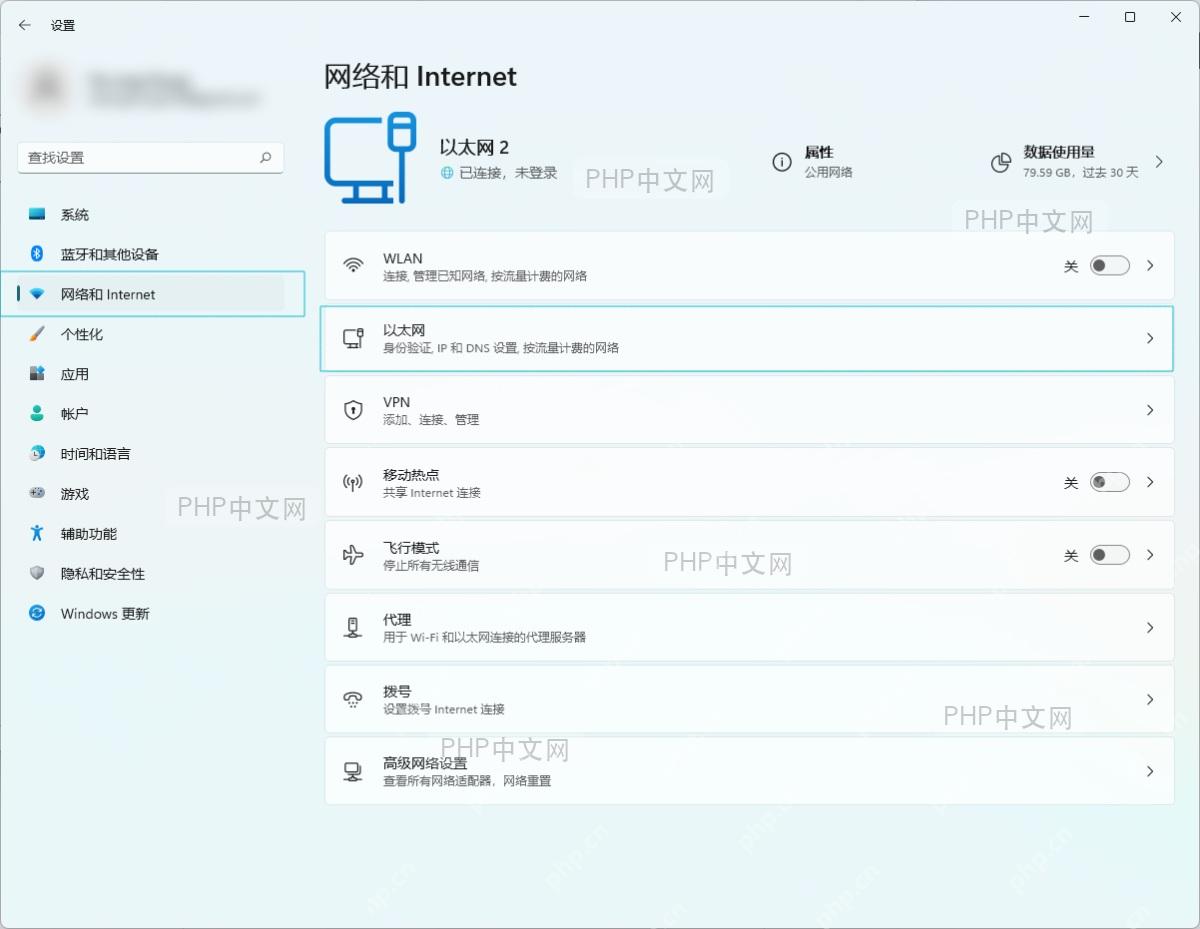Viewport: 1200px width, 929px height.
Task: Open 代理 row chevron arrow
Action: [x=1150, y=627]
